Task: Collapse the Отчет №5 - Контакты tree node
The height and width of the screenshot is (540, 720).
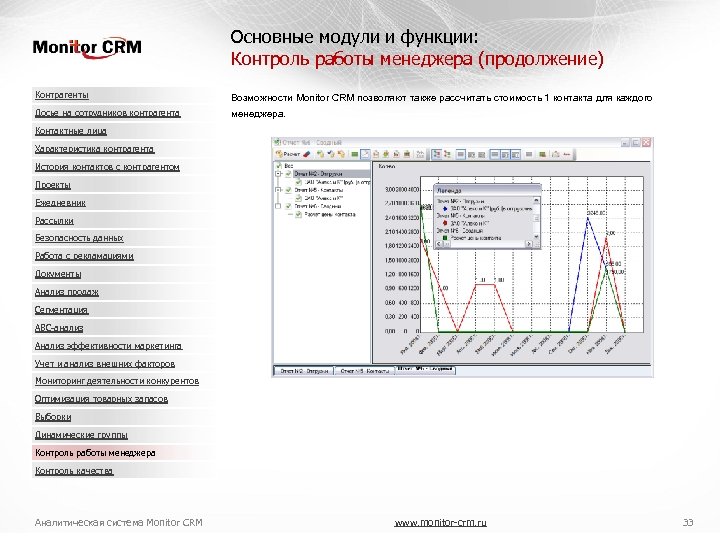Action: [278, 190]
